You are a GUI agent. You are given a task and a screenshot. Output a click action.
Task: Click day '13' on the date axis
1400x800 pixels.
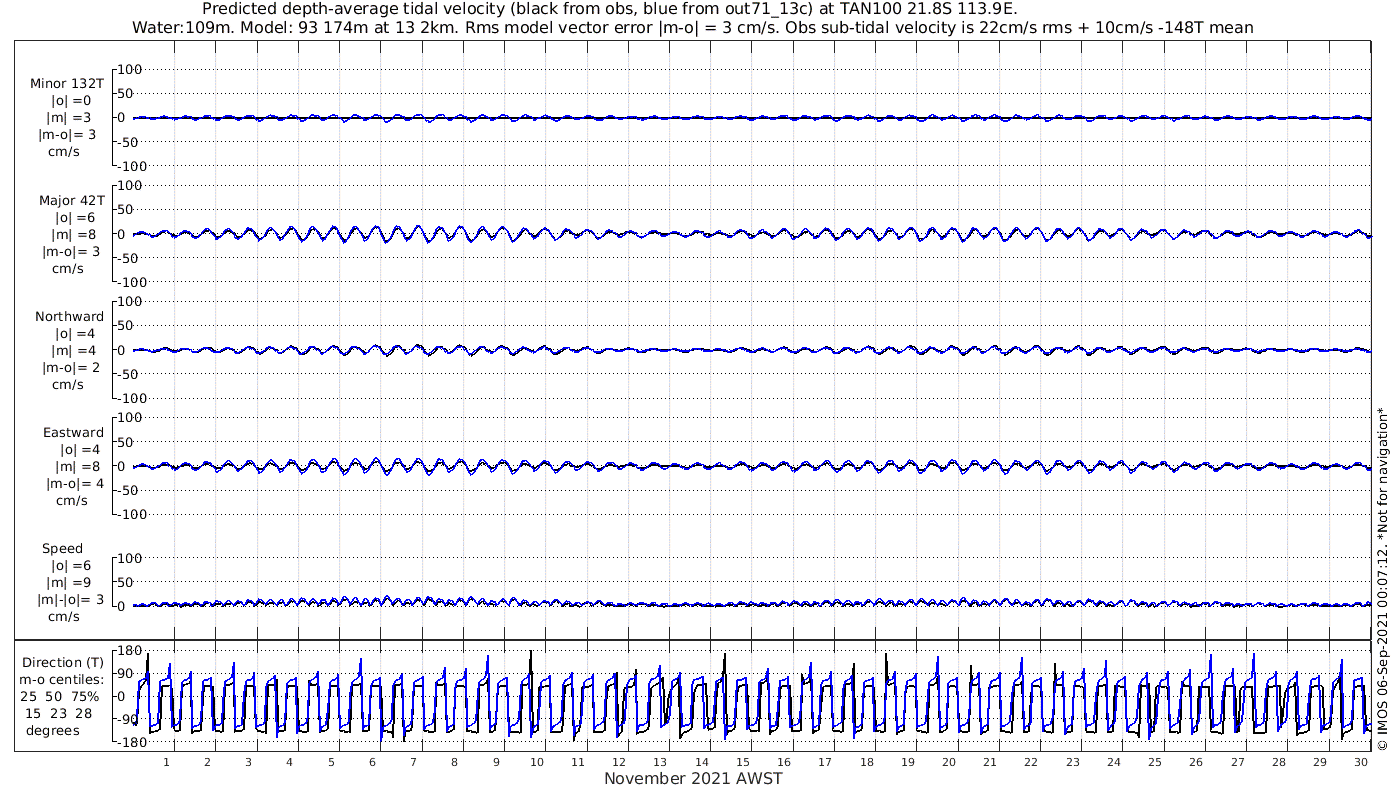[x=660, y=763]
